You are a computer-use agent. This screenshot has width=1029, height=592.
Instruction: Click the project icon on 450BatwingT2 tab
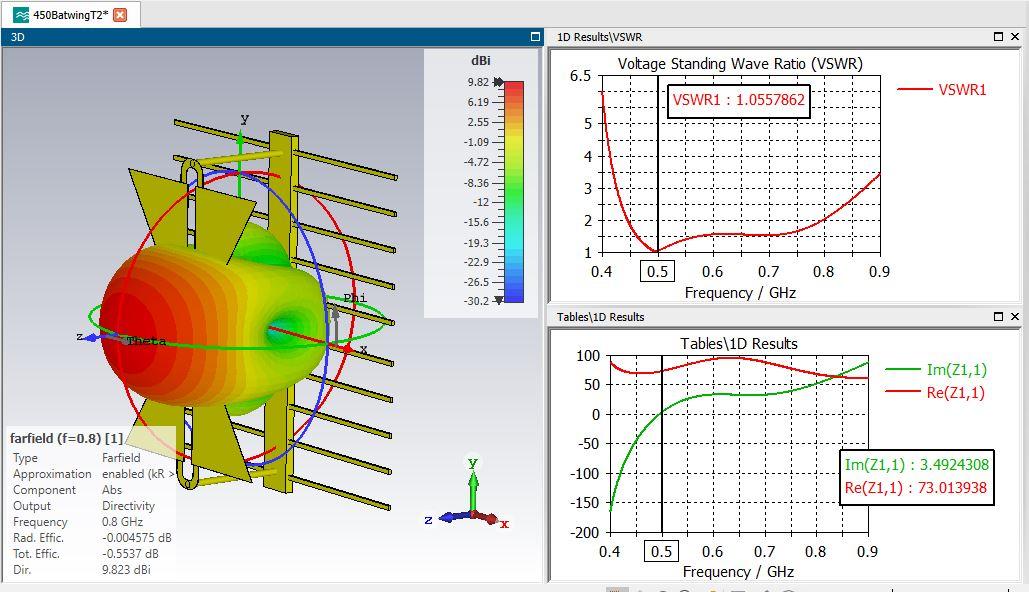(22, 14)
